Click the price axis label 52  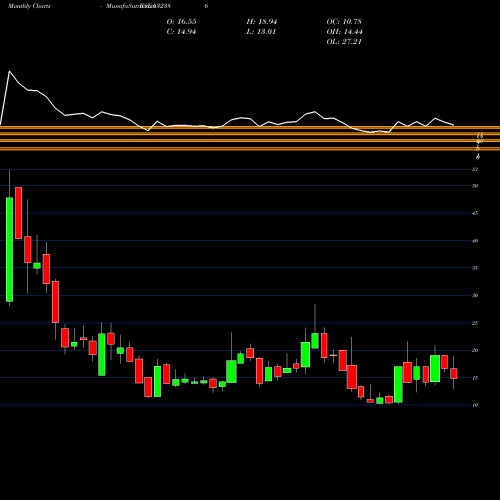tap(475, 169)
